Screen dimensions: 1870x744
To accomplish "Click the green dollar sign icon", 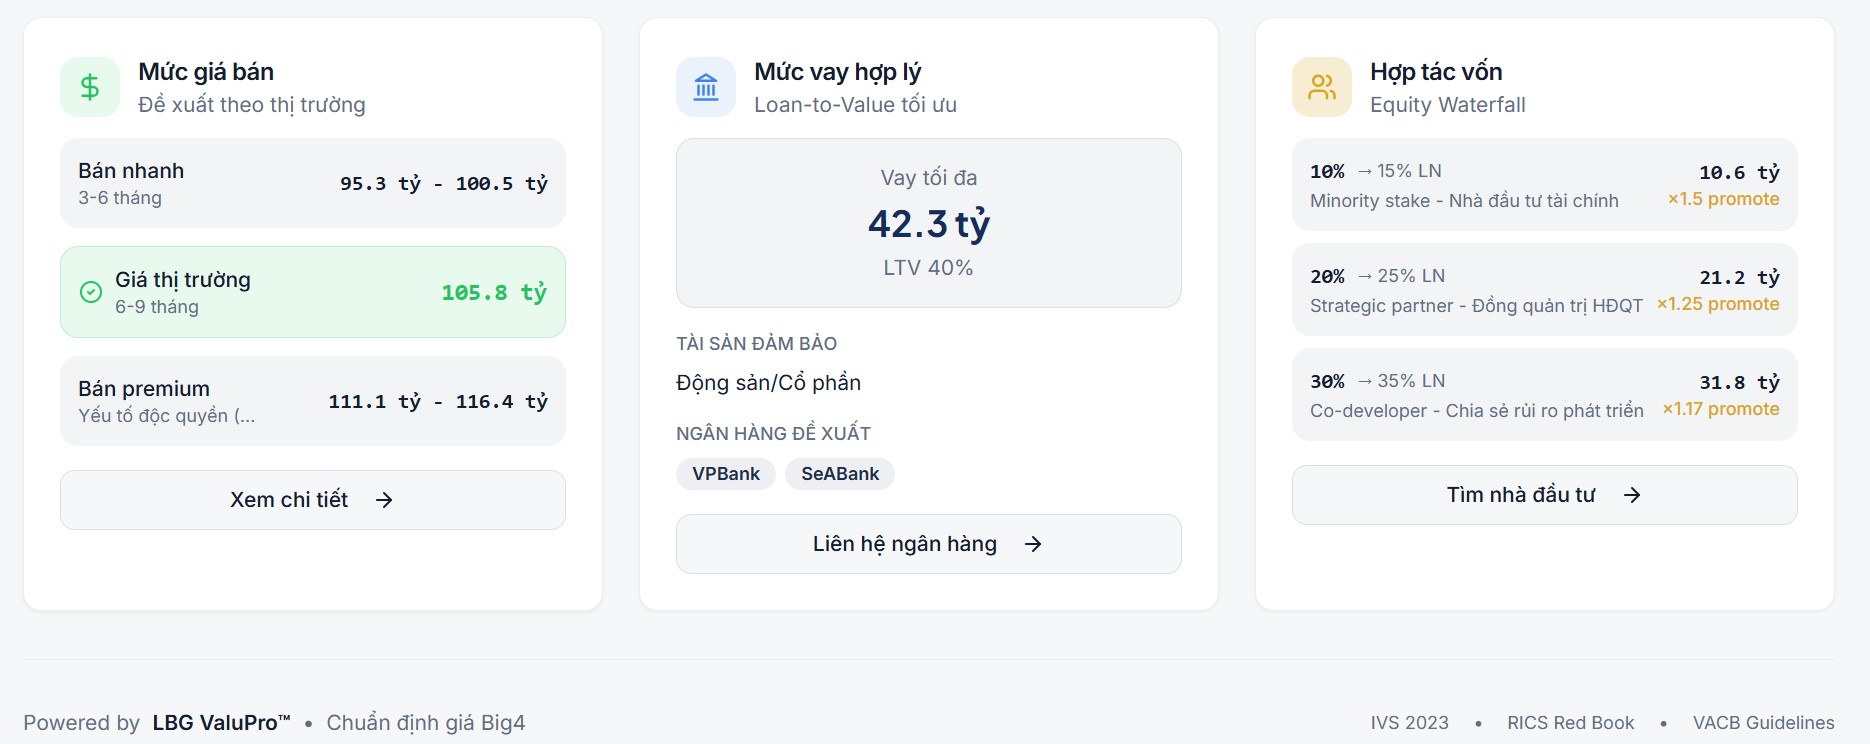I will pos(90,88).
